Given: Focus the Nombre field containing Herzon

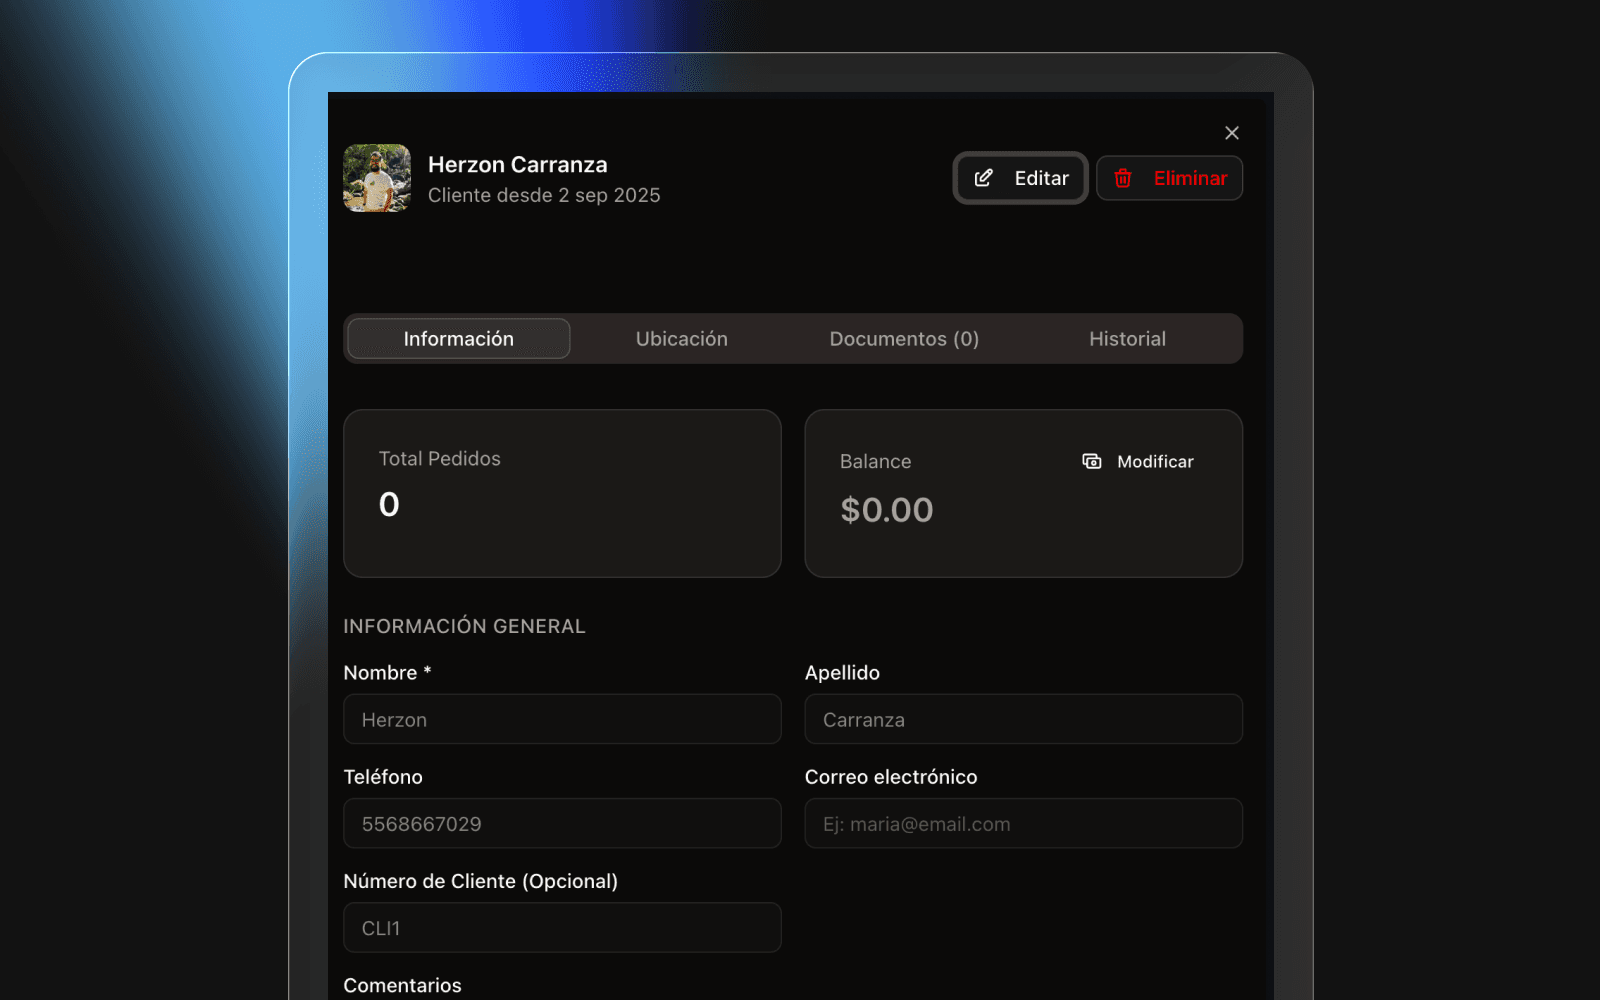Looking at the screenshot, I should [x=562, y=720].
